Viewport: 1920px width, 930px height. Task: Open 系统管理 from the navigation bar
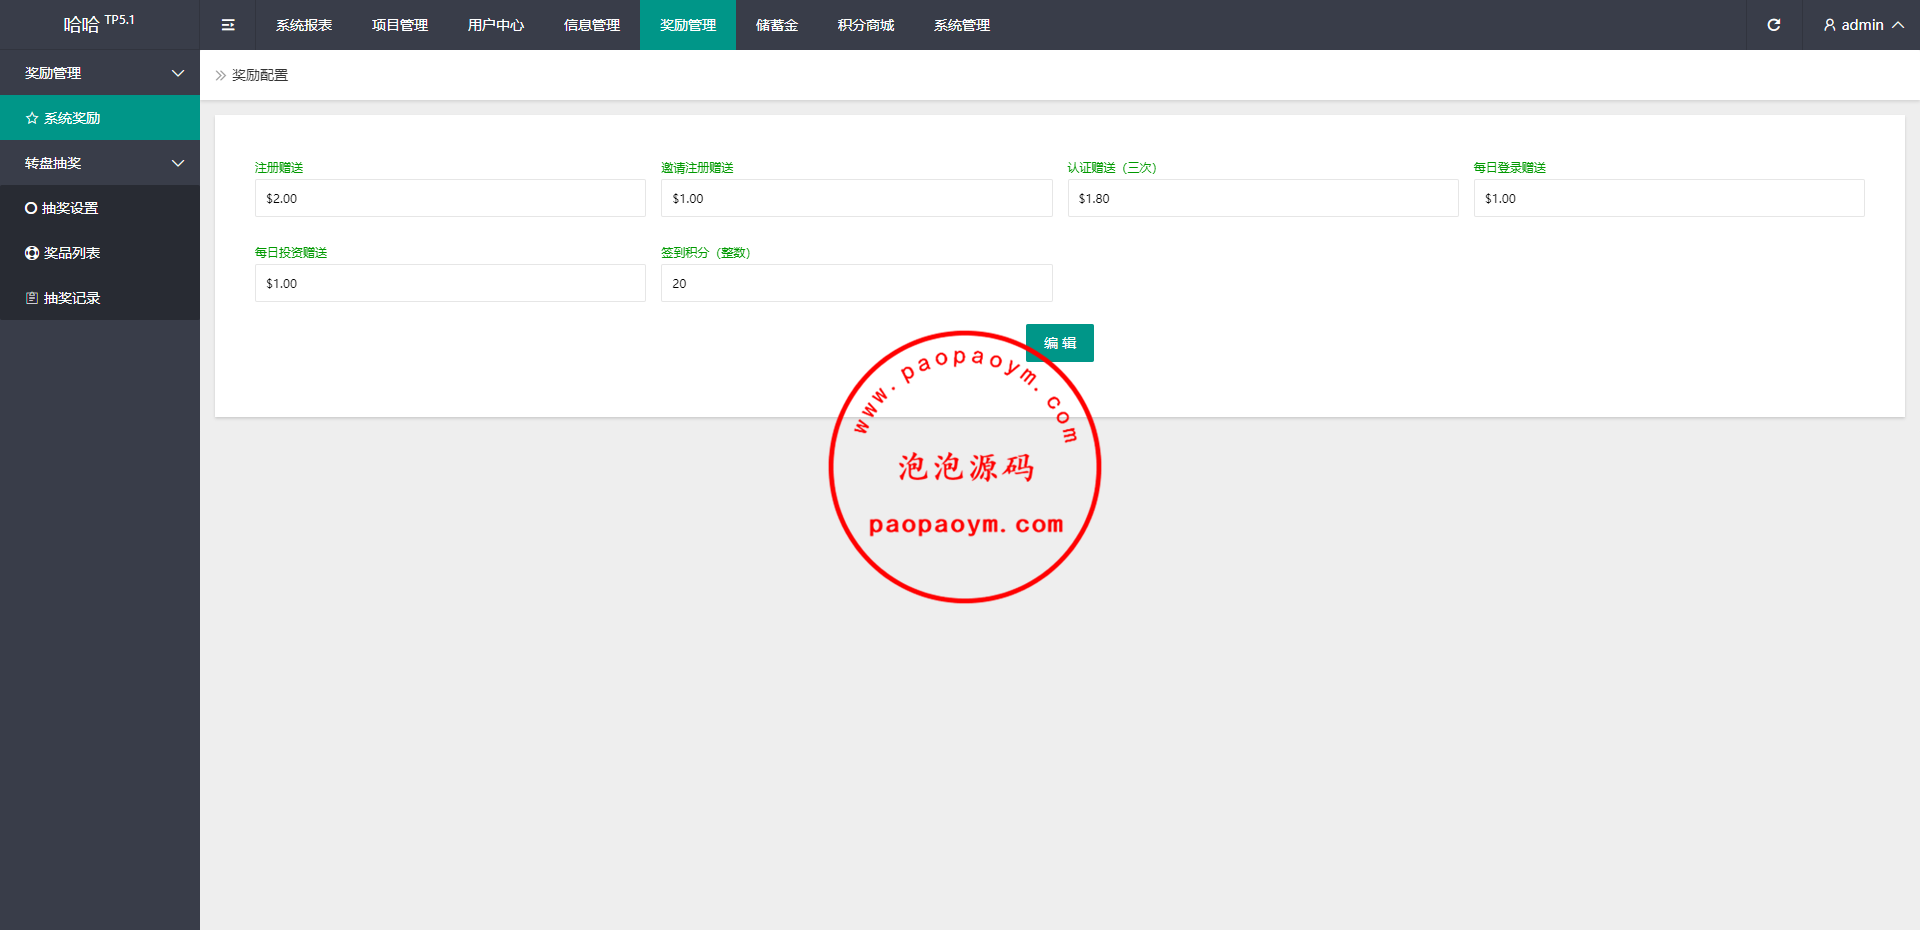962,25
